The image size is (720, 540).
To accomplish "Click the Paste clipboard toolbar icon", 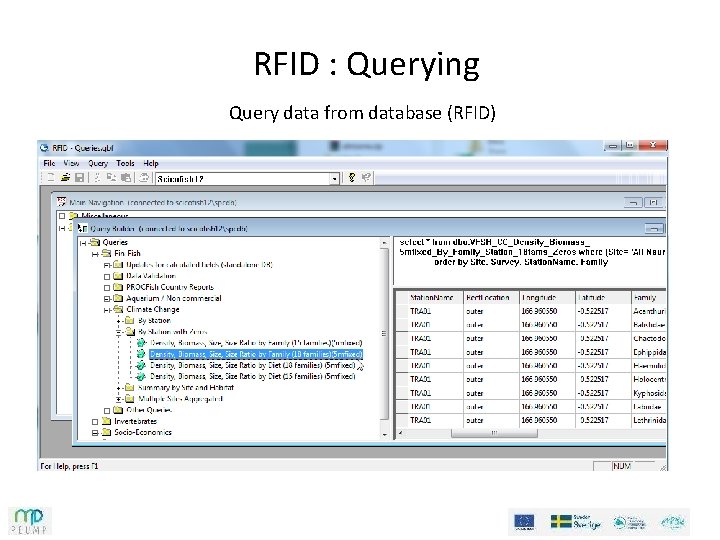I will (x=126, y=178).
